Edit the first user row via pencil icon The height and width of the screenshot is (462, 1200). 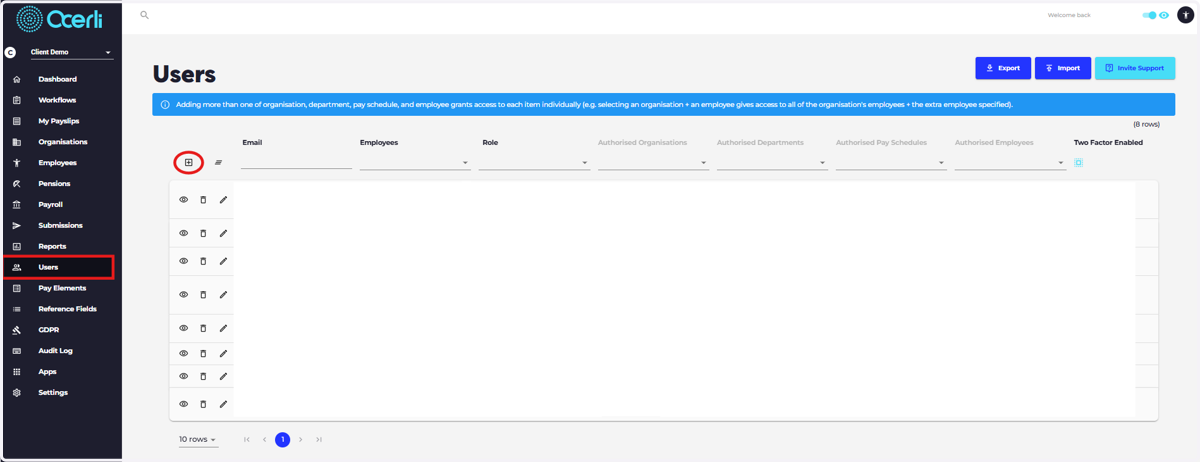(x=223, y=200)
